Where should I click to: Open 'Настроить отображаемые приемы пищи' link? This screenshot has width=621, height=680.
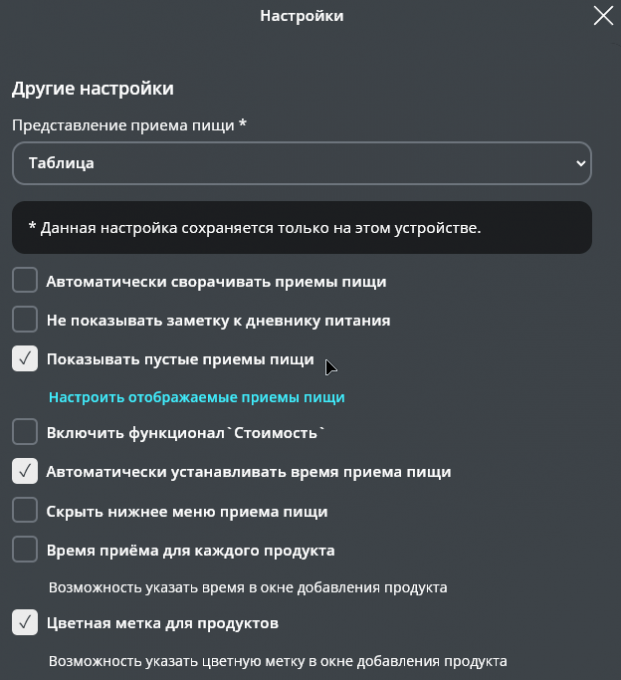coord(196,397)
